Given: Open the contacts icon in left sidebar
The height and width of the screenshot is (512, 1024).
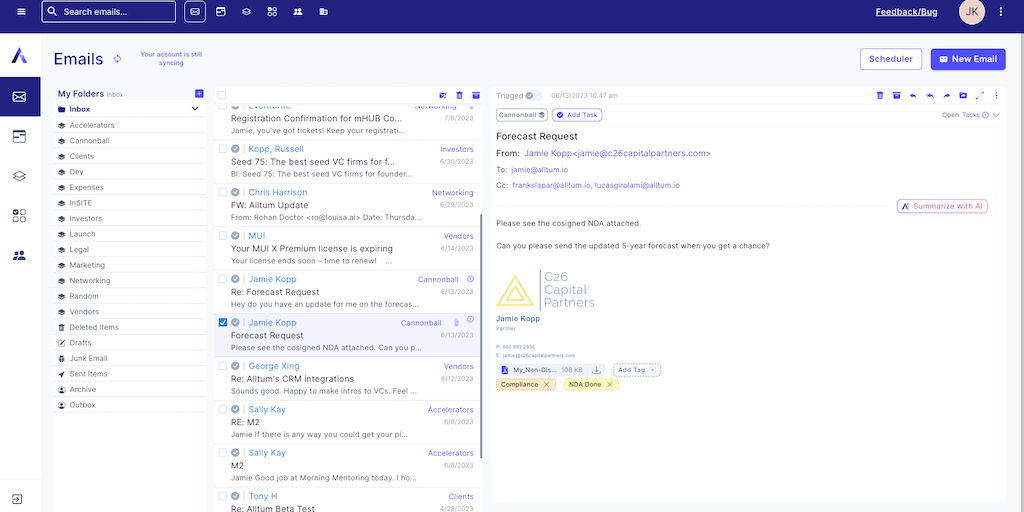Looking at the screenshot, I should [x=19, y=255].
